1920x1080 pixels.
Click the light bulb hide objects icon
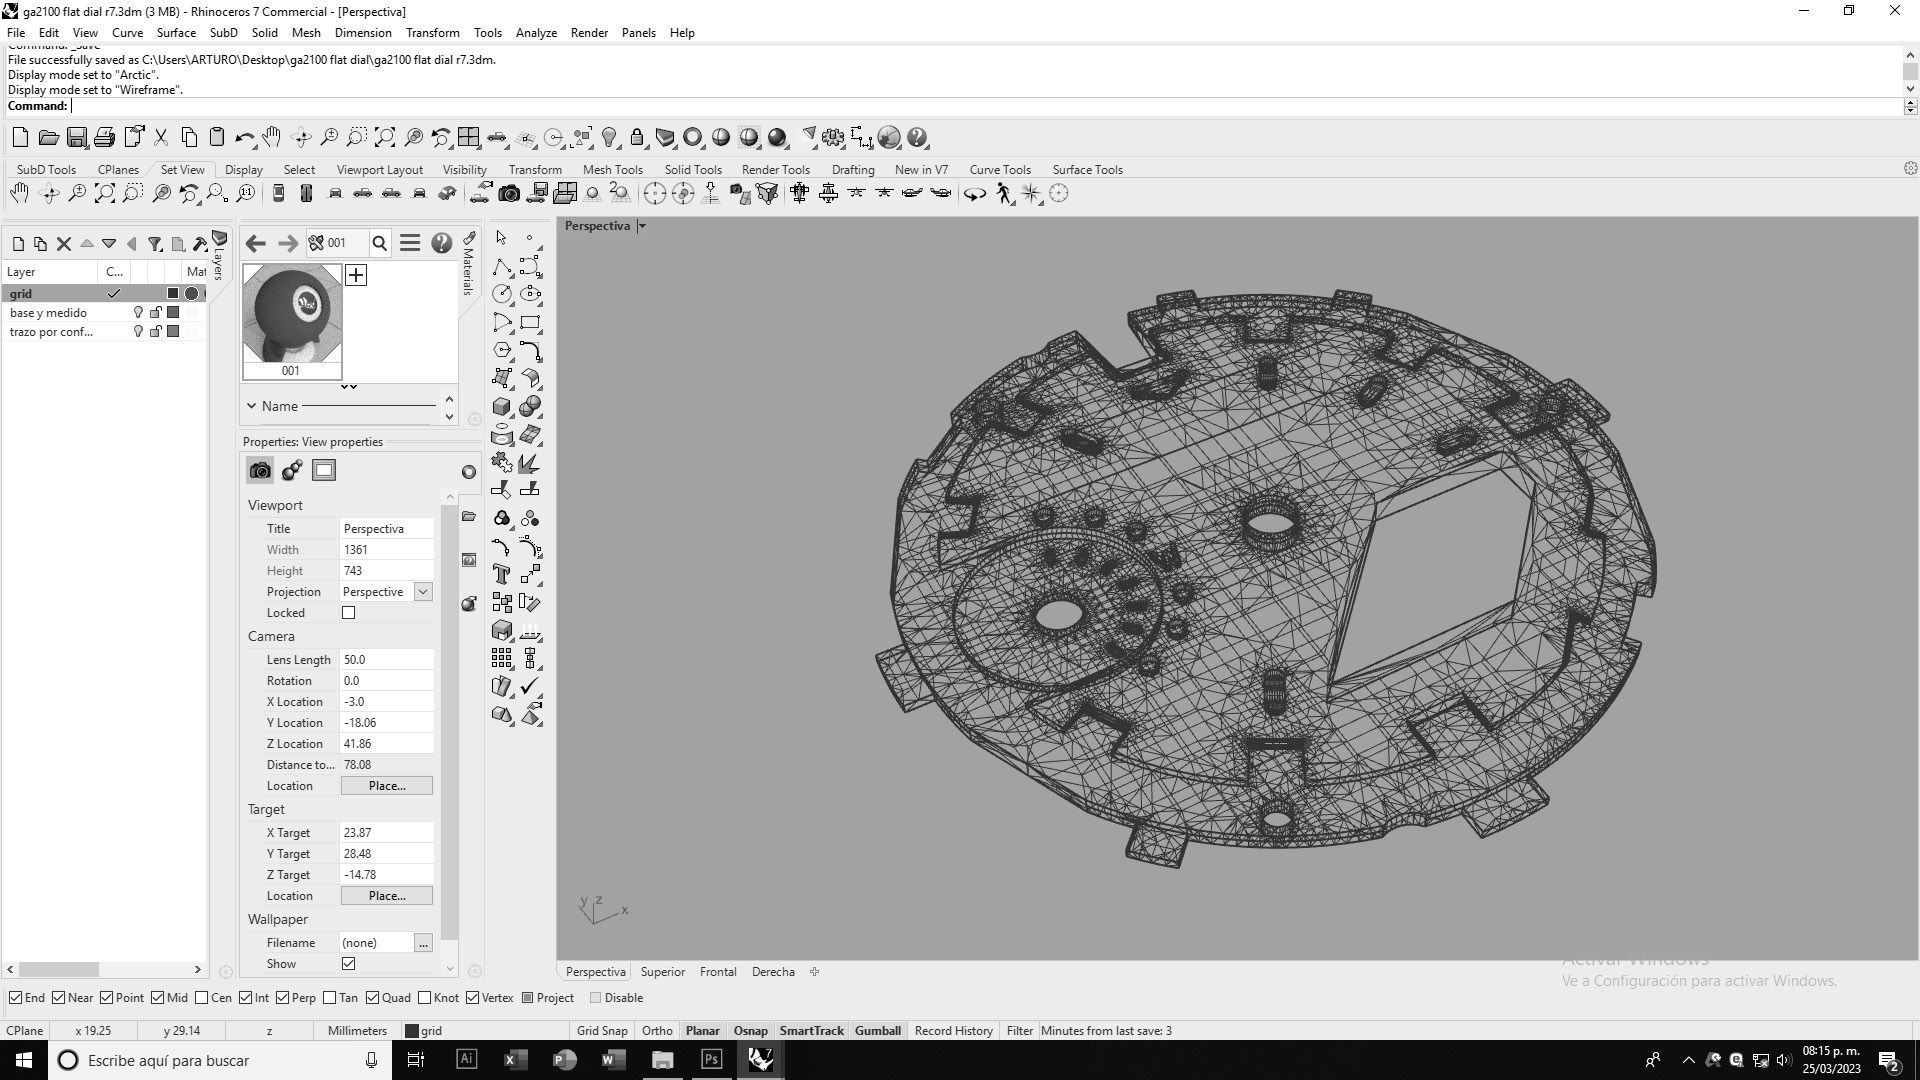(x=609, y=138)
